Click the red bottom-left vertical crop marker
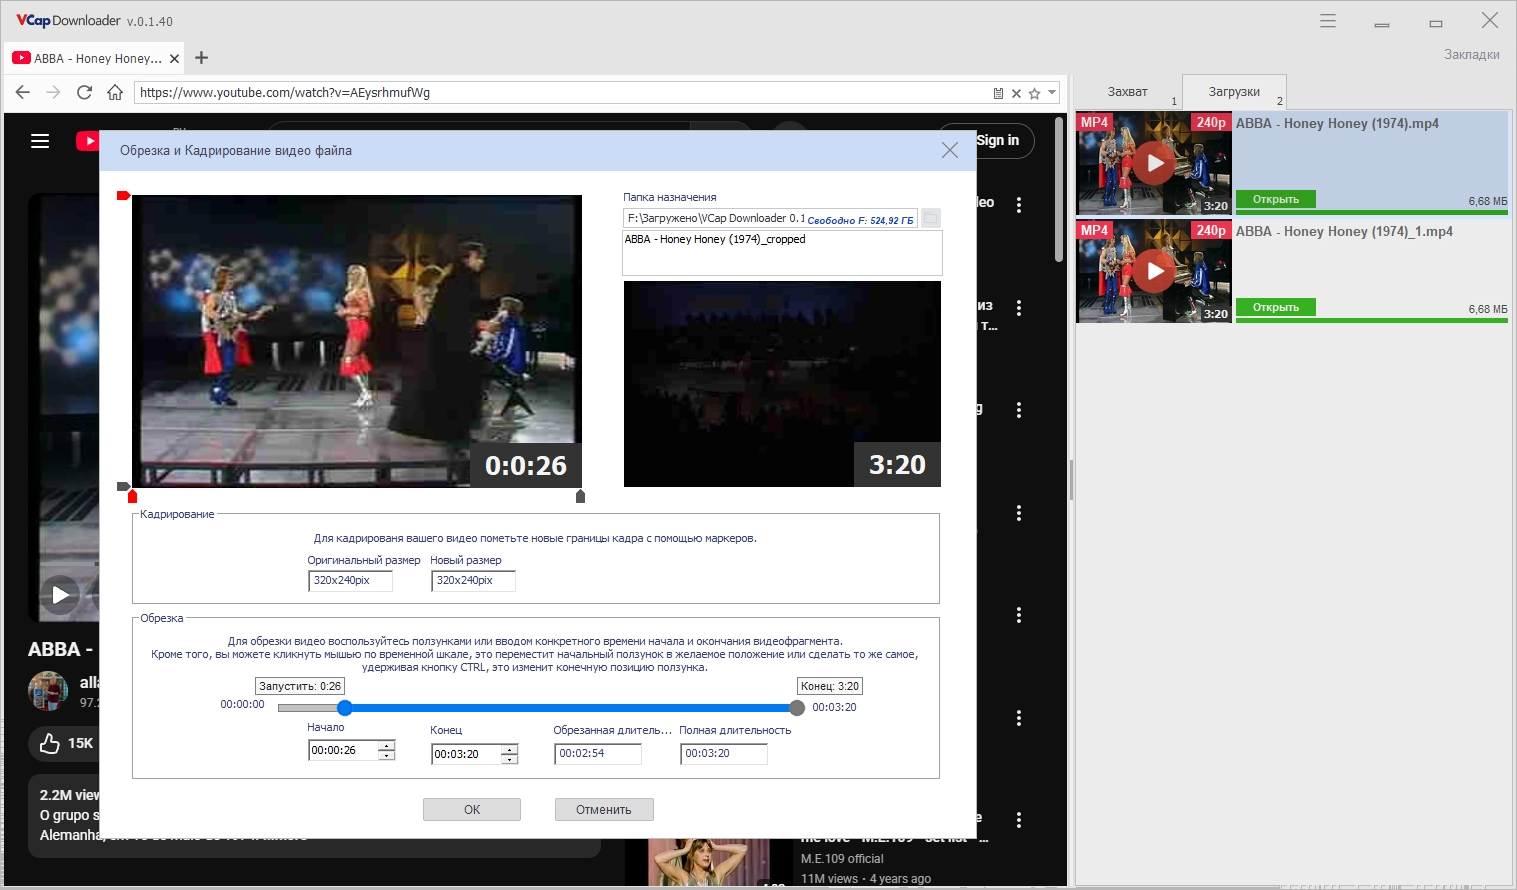Screen dimensions: 1517x890 click(x=132, y=496)
